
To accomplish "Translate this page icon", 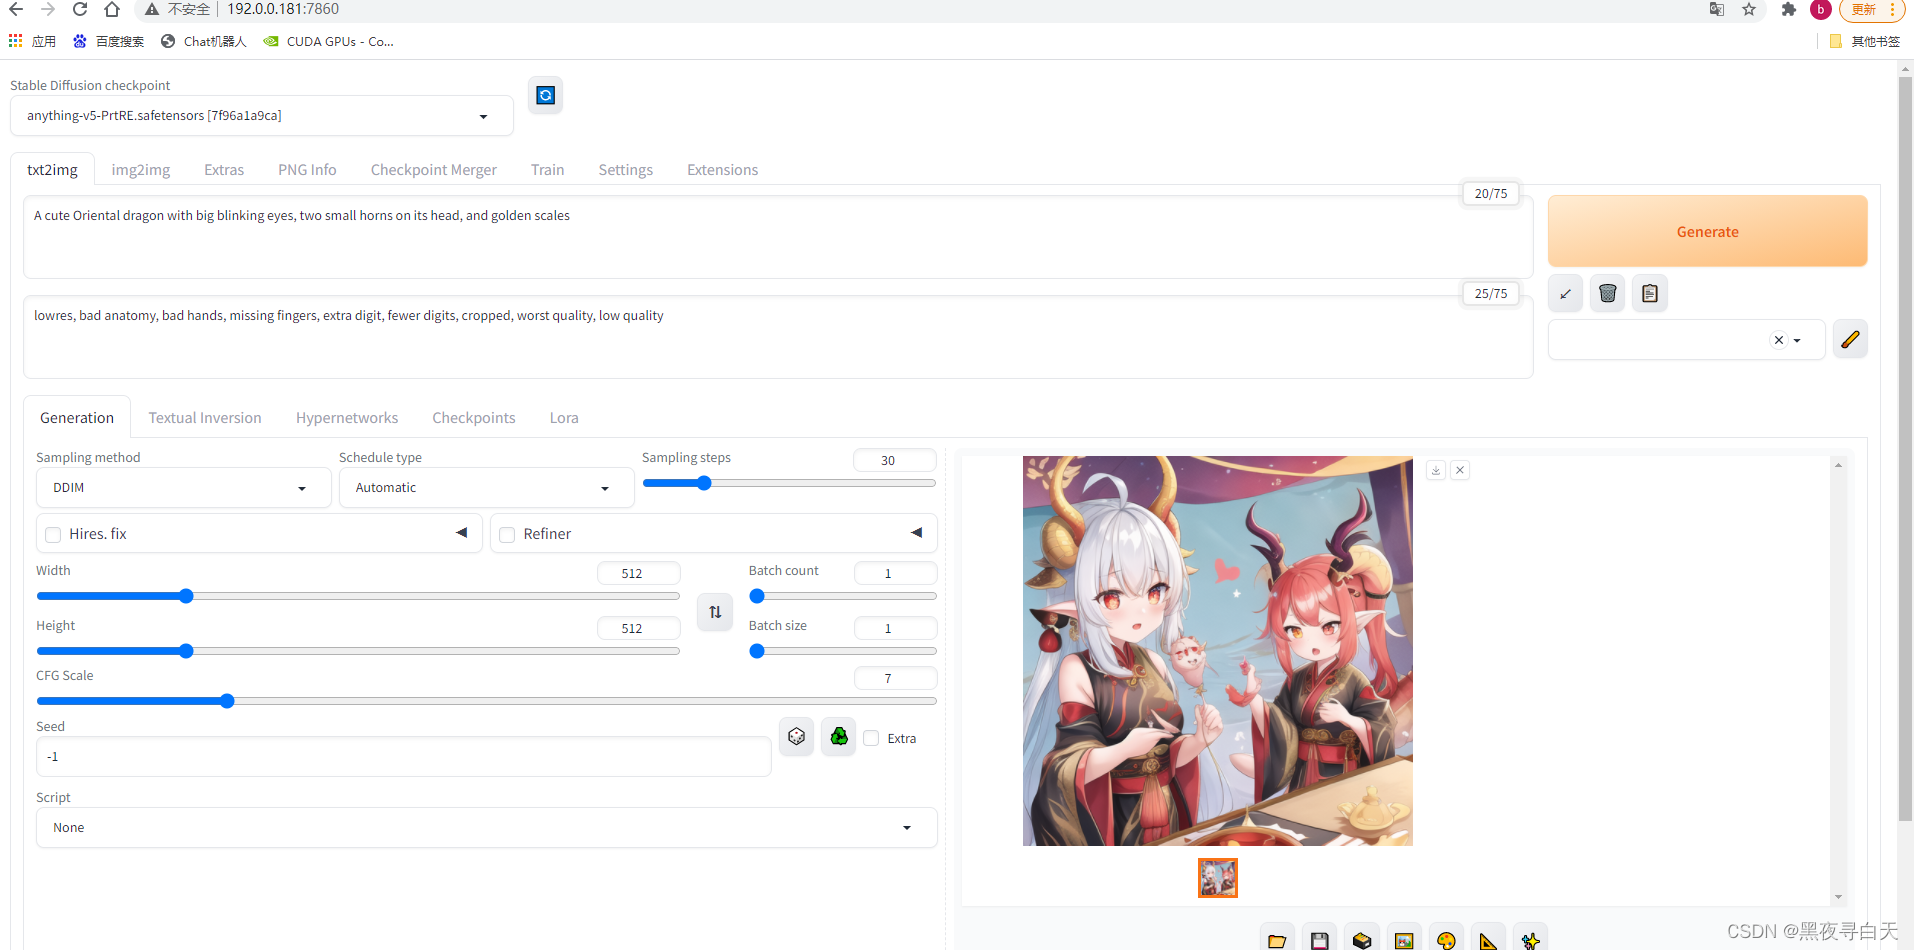I will click(x=1717, y=9).
